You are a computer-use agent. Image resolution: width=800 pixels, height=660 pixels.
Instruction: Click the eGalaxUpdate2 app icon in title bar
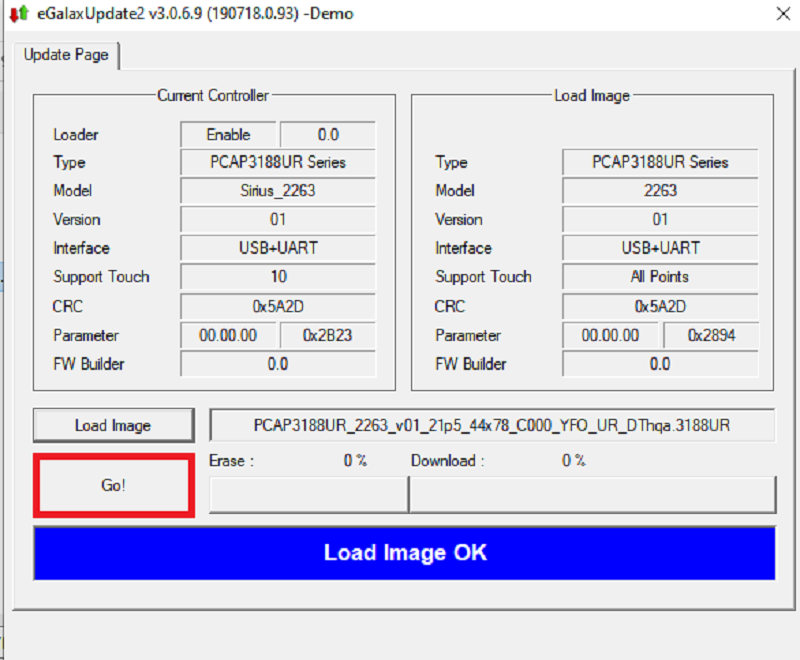click(18, 14)
